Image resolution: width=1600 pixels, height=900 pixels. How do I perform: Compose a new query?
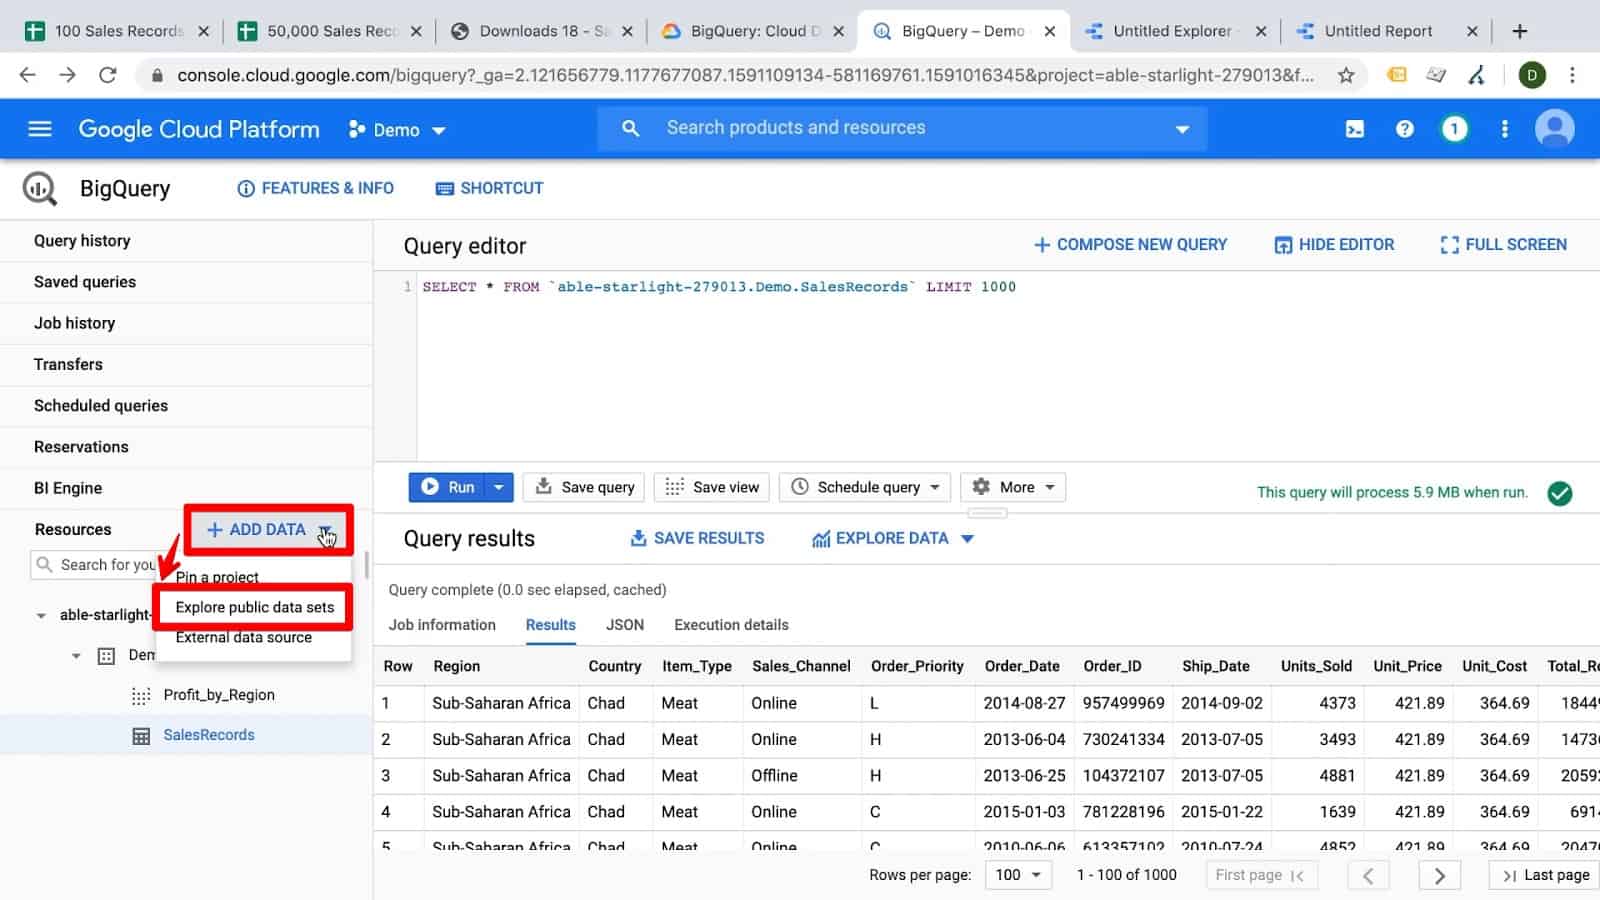[1130, 244]
